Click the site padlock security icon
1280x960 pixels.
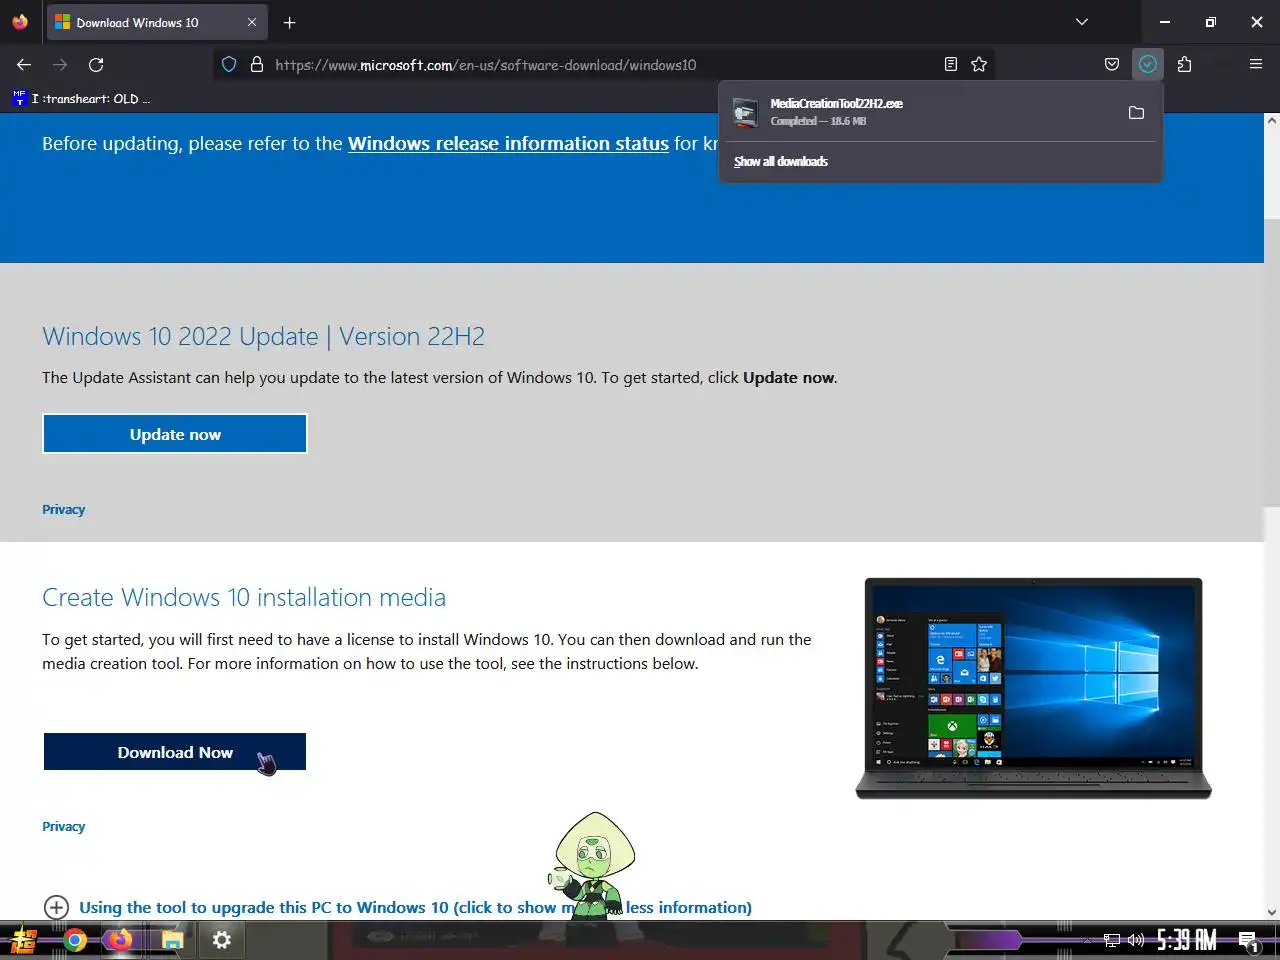[257, 64]
